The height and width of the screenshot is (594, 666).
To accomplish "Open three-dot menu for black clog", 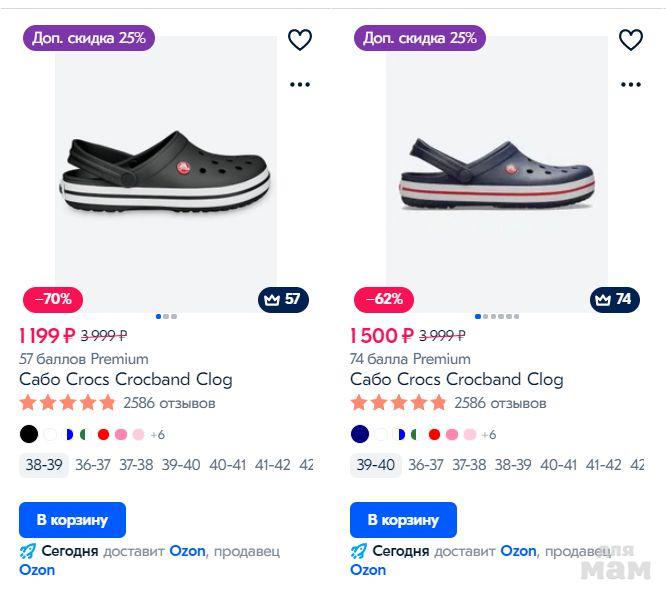I will (x=300, y=85).
